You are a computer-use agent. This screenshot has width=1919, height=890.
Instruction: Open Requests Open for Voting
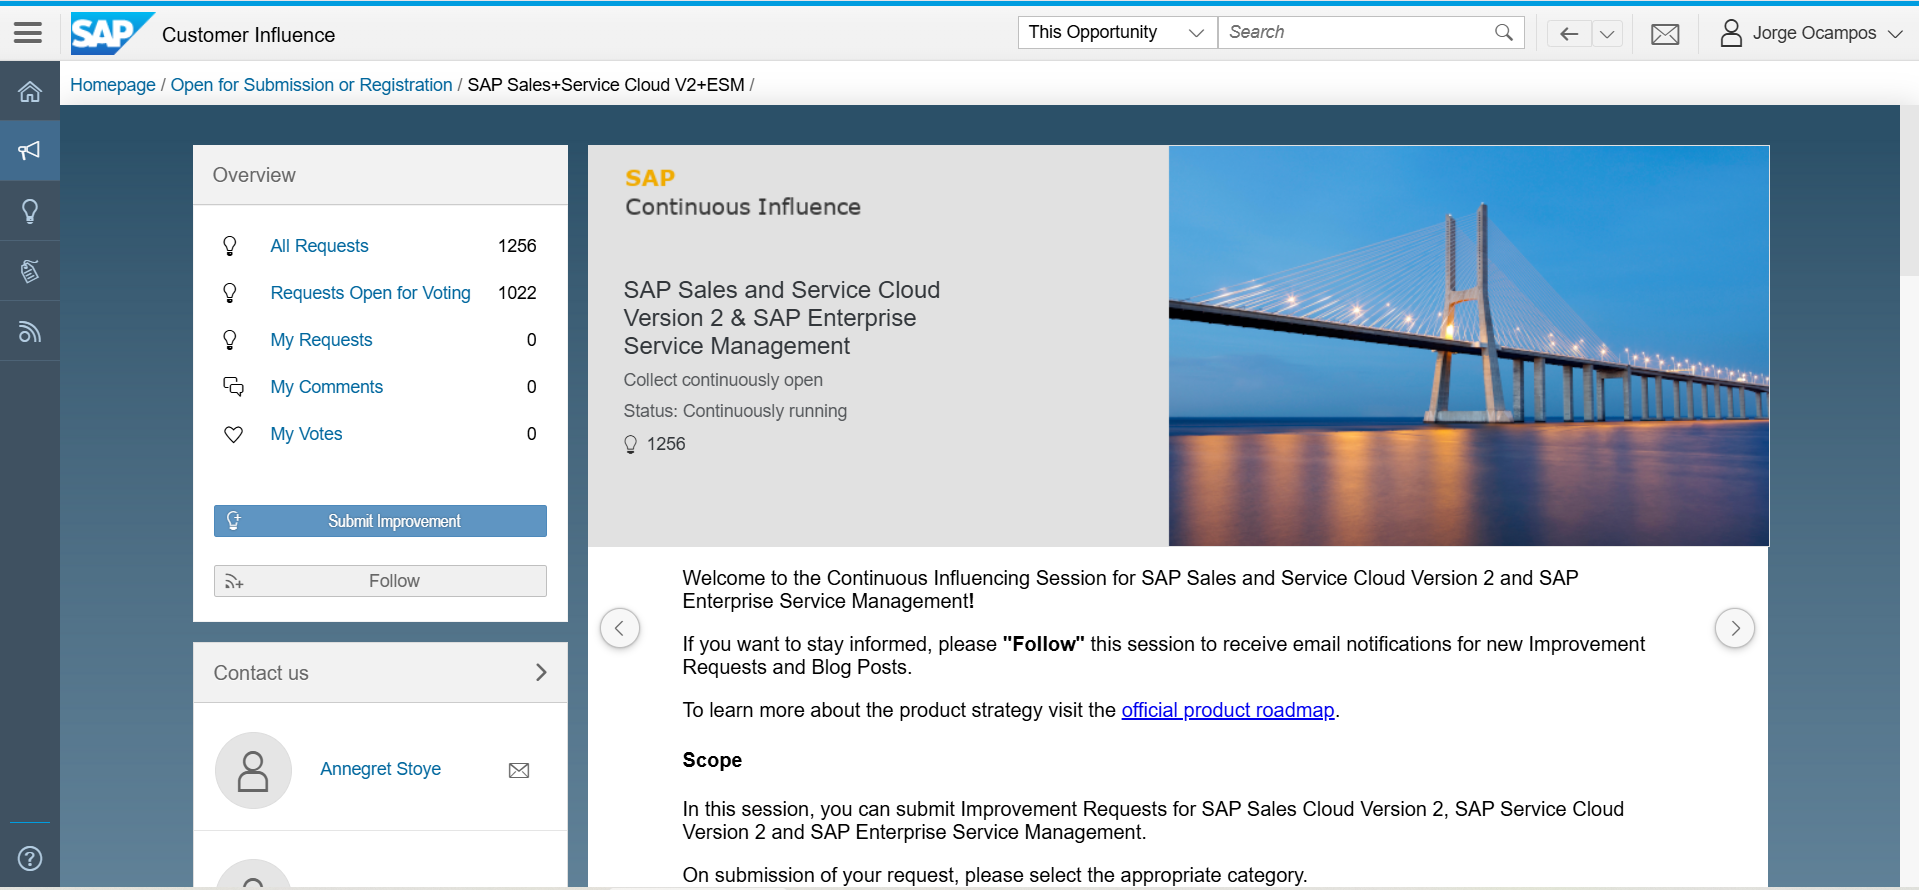tap(370, 293)
